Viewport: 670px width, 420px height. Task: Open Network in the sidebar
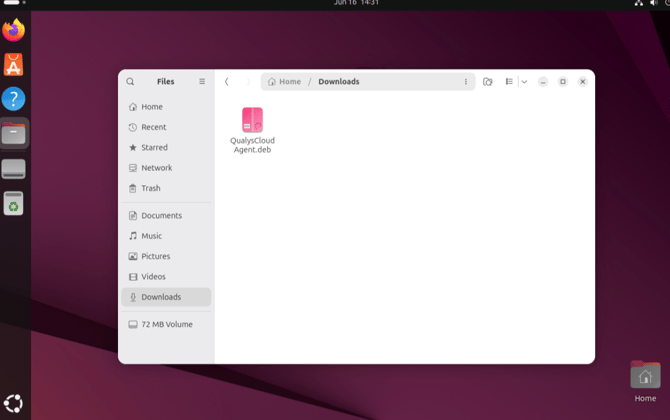pos(166,168)
